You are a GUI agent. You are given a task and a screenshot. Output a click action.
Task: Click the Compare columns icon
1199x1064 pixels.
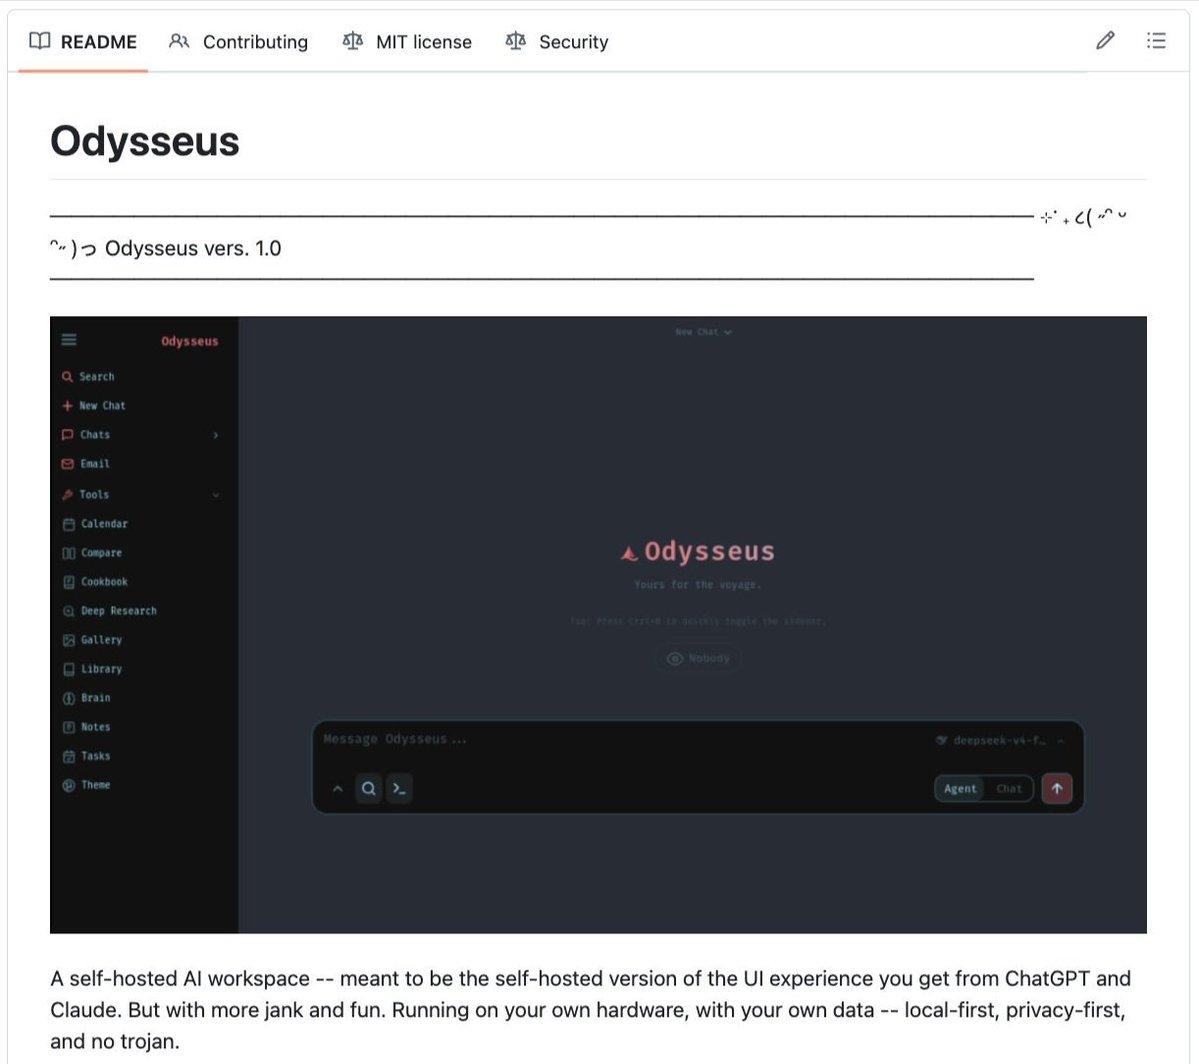(x=69, y=553)
